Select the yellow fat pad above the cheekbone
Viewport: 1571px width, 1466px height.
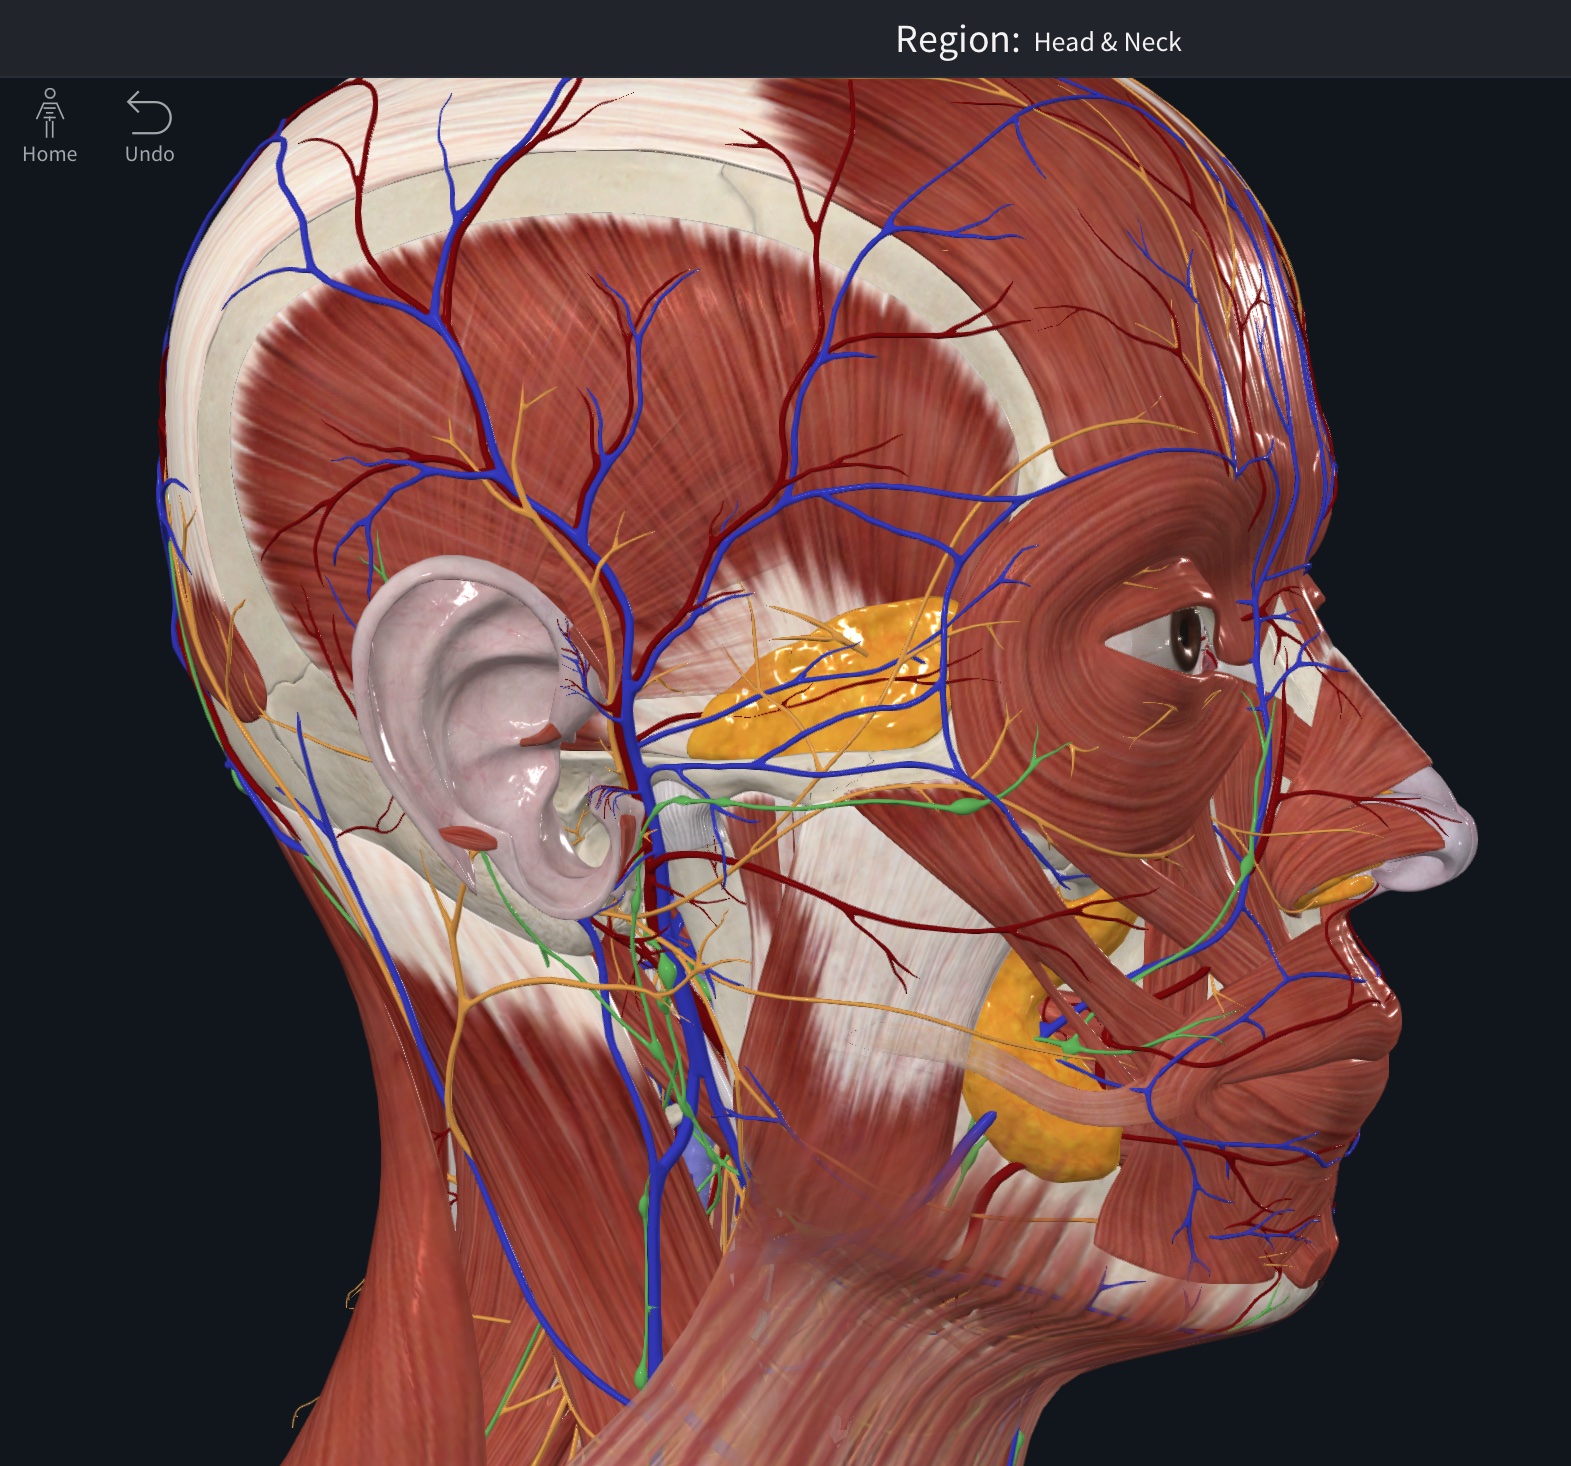(x=825, y=680)
